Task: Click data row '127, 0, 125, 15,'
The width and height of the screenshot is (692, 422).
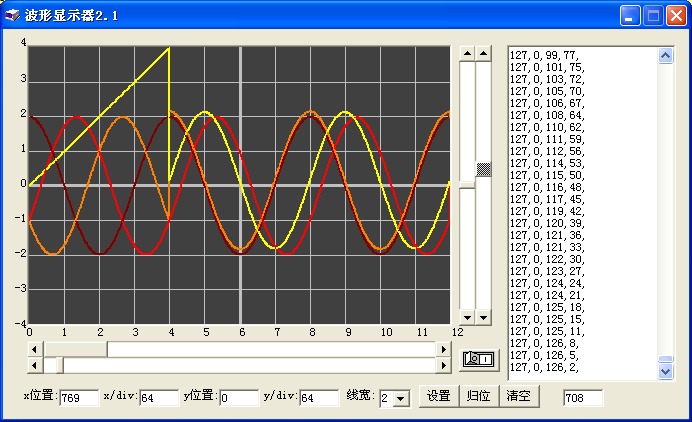Action: (x=547, y=319)
